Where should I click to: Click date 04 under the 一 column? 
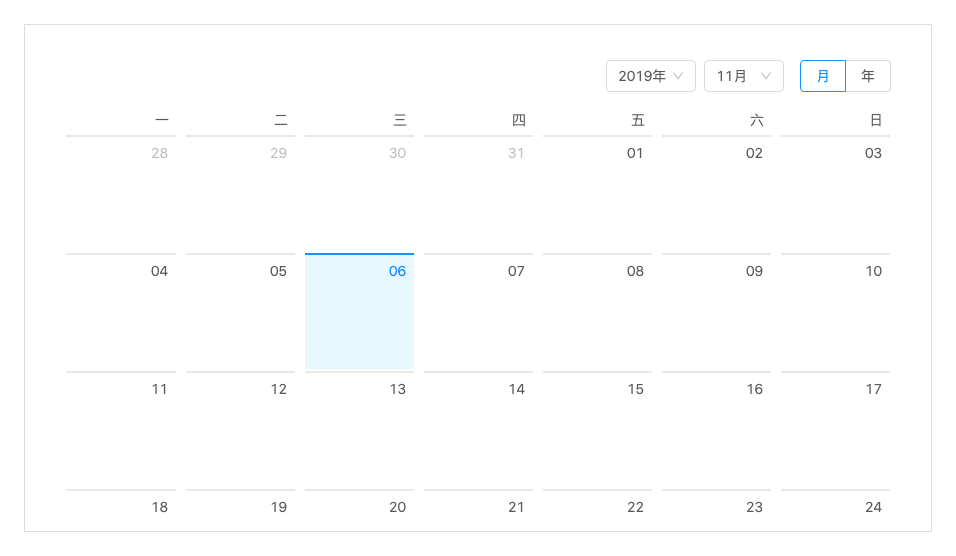click(x=121, y=311)
